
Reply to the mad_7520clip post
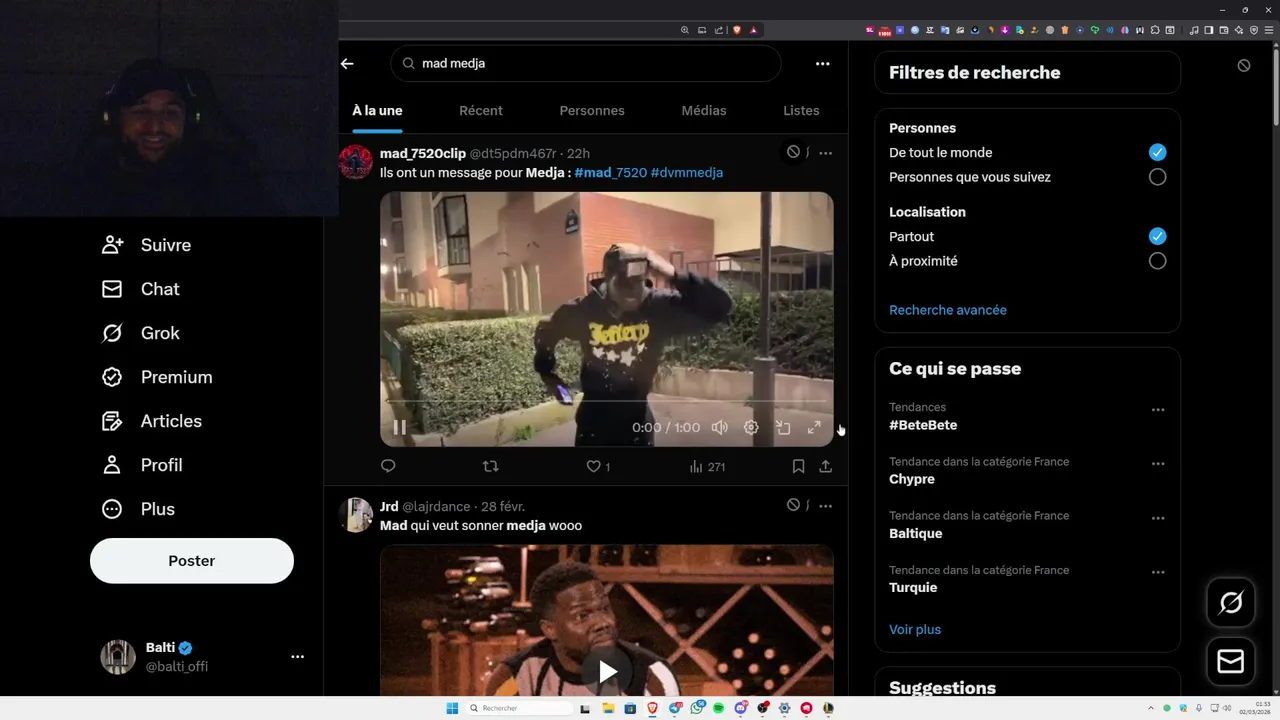388,466
